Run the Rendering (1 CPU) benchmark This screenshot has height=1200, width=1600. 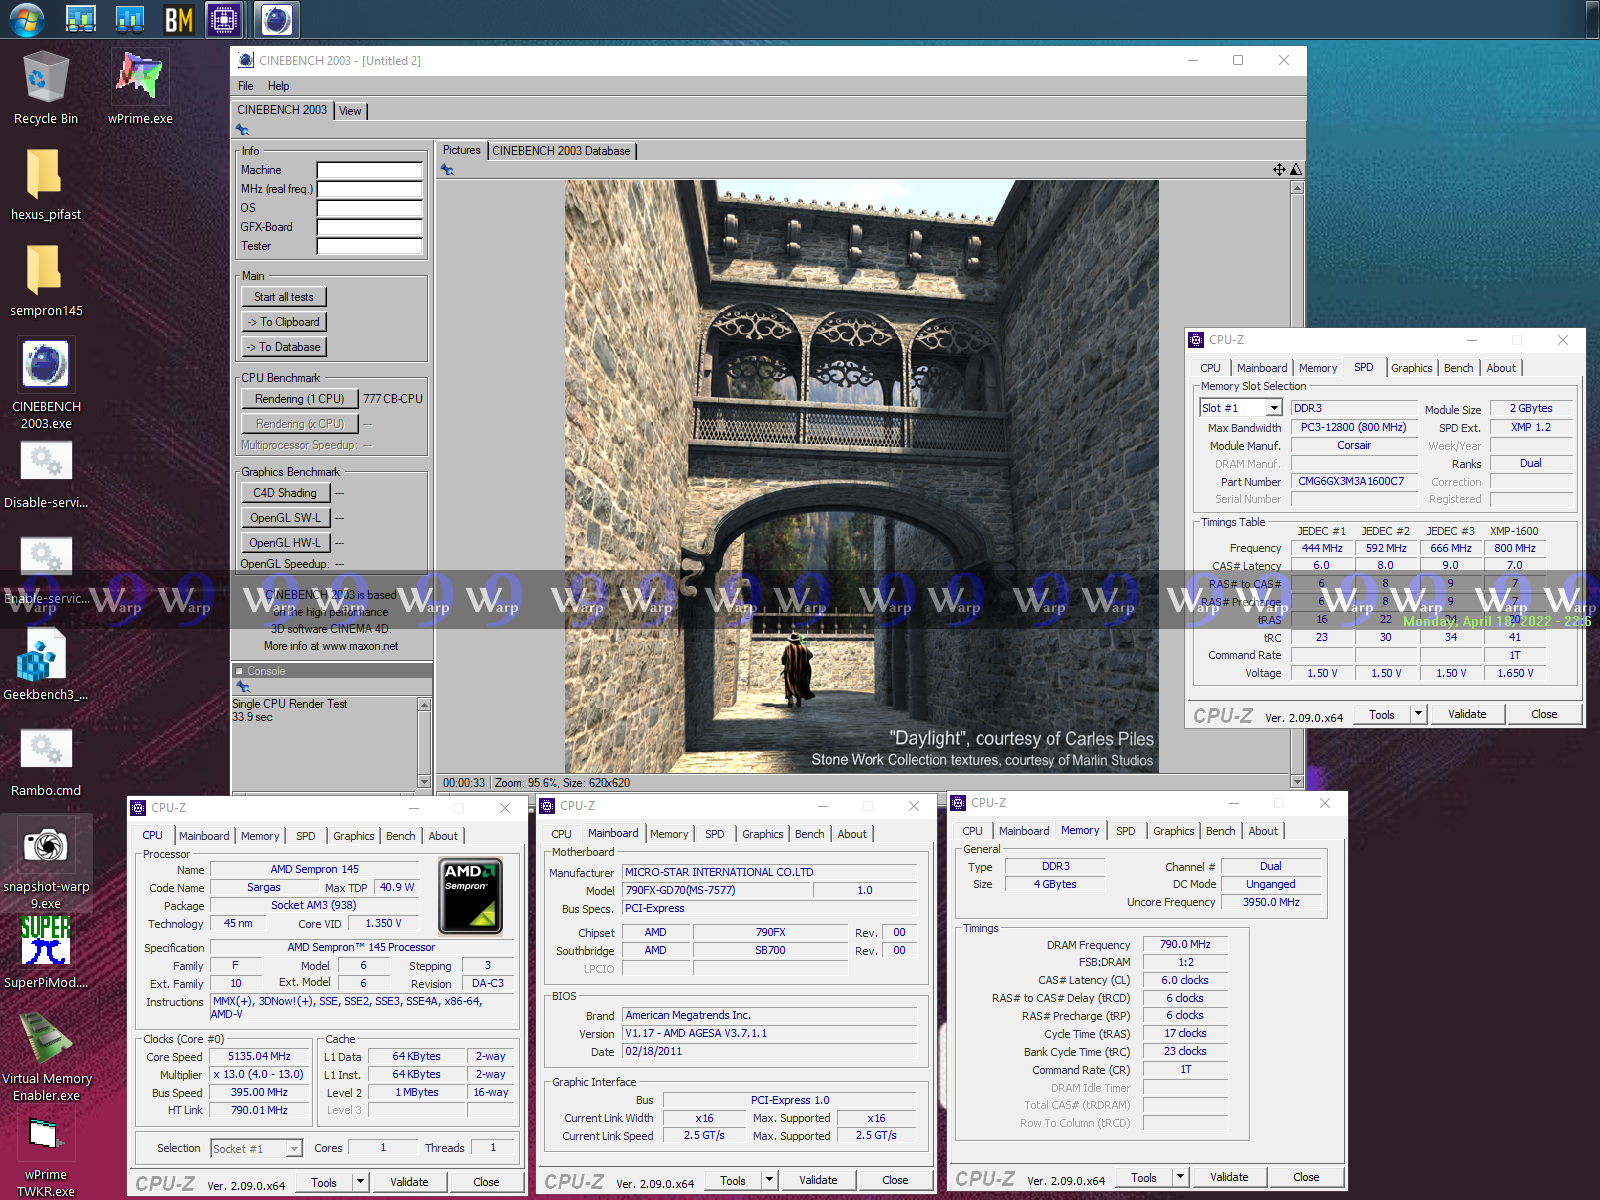pyautogui.click(x=299, y=399)
